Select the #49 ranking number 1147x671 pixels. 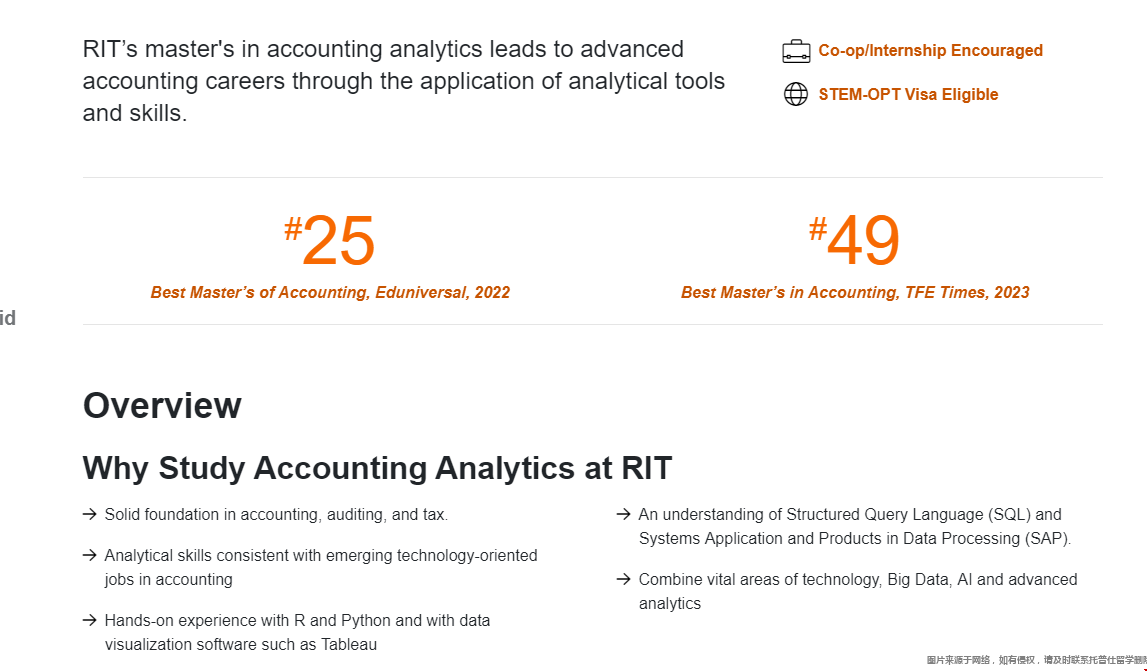pos(854,240)
